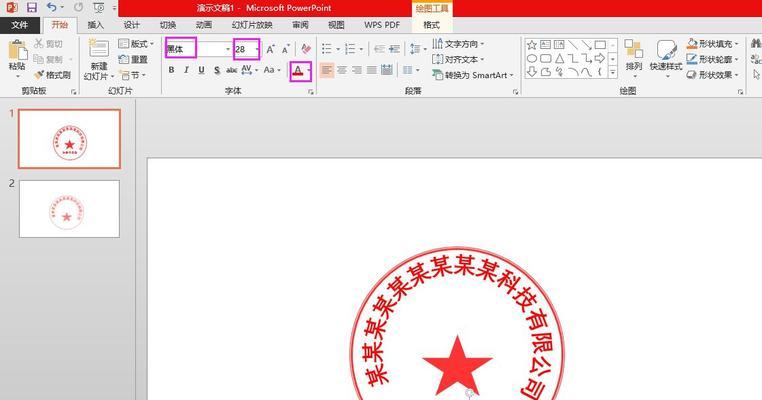
Task: Click the 排列 Arrange button
Action: tap(634, 59)
